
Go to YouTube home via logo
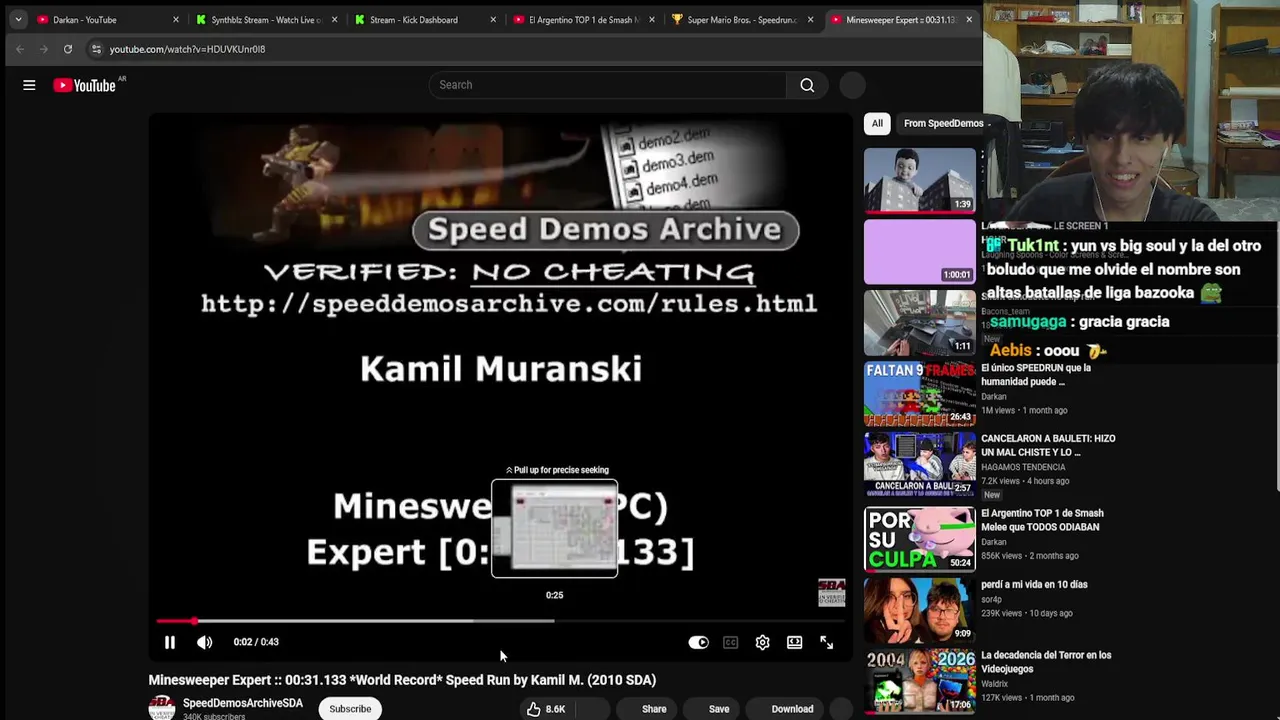click(85, 85)
